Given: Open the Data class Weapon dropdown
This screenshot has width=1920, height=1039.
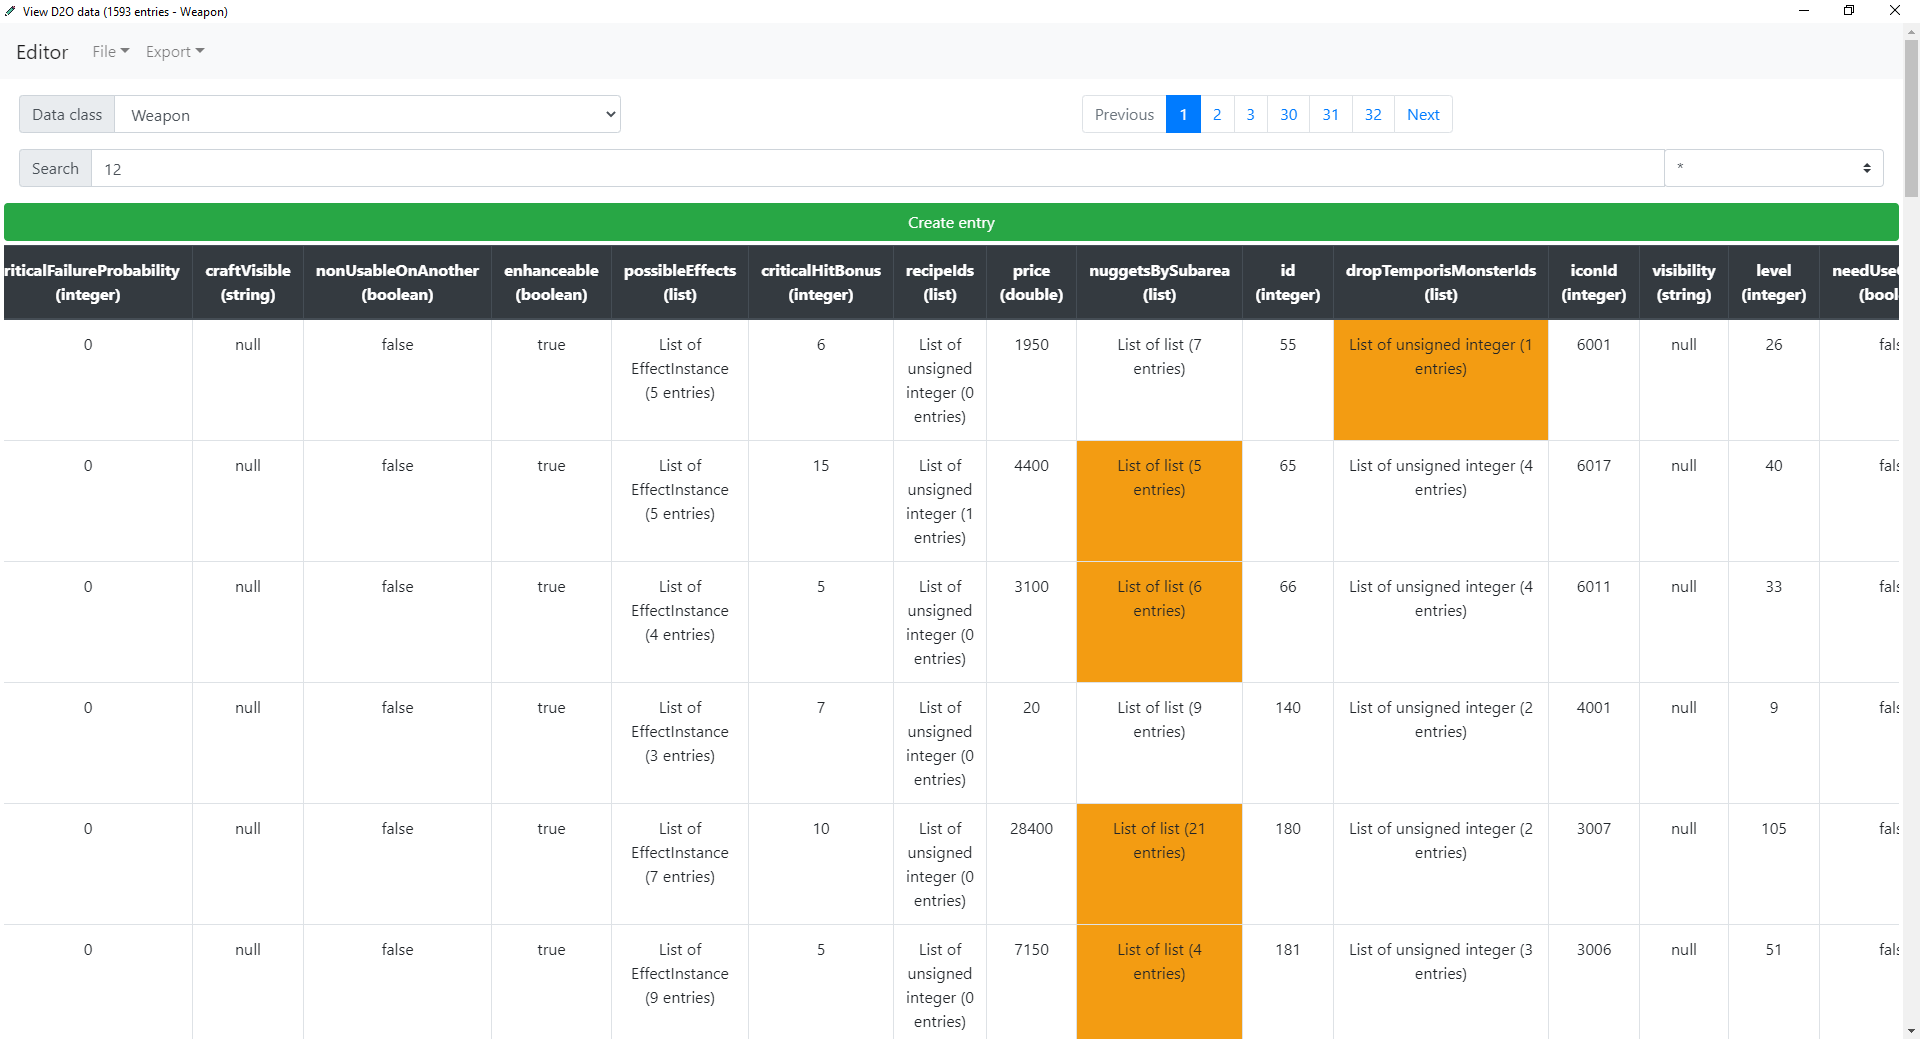Looking at the screenshot, I should tap(367, 115).
